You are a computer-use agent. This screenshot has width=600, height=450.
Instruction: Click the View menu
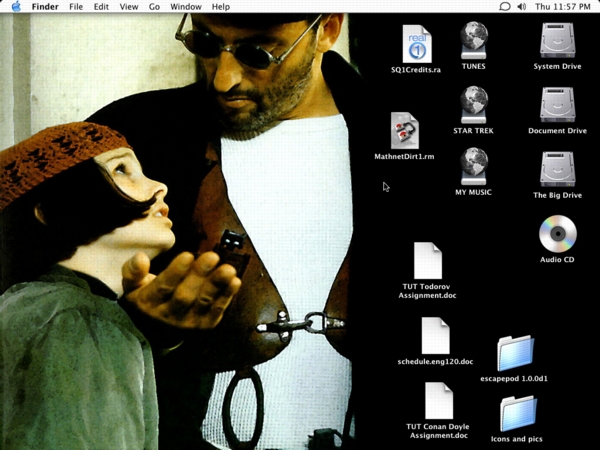[129, 7]
